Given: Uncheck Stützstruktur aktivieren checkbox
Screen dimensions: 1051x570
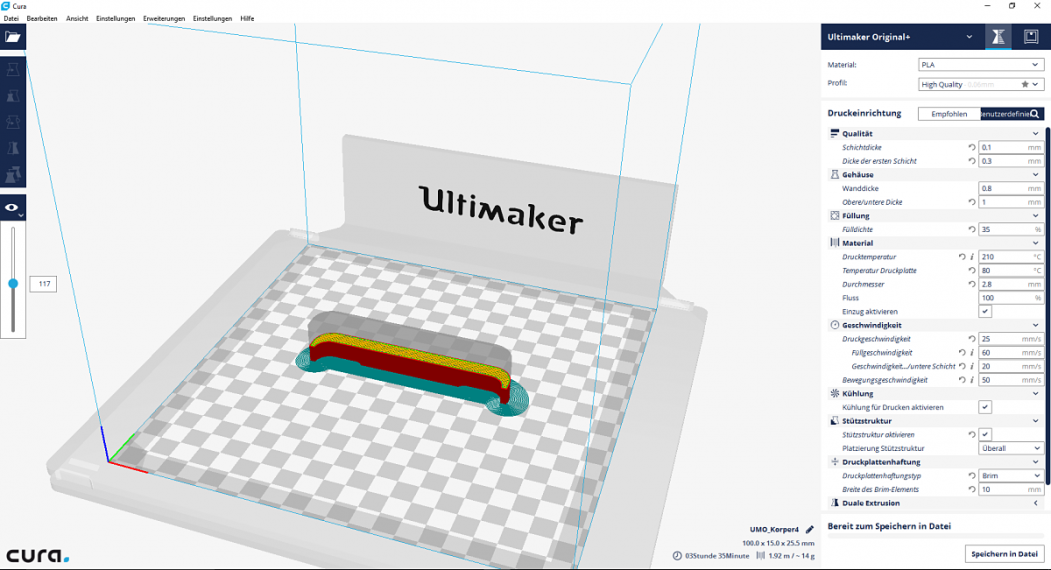Looking at the screenshot, I should pos(985,435).
